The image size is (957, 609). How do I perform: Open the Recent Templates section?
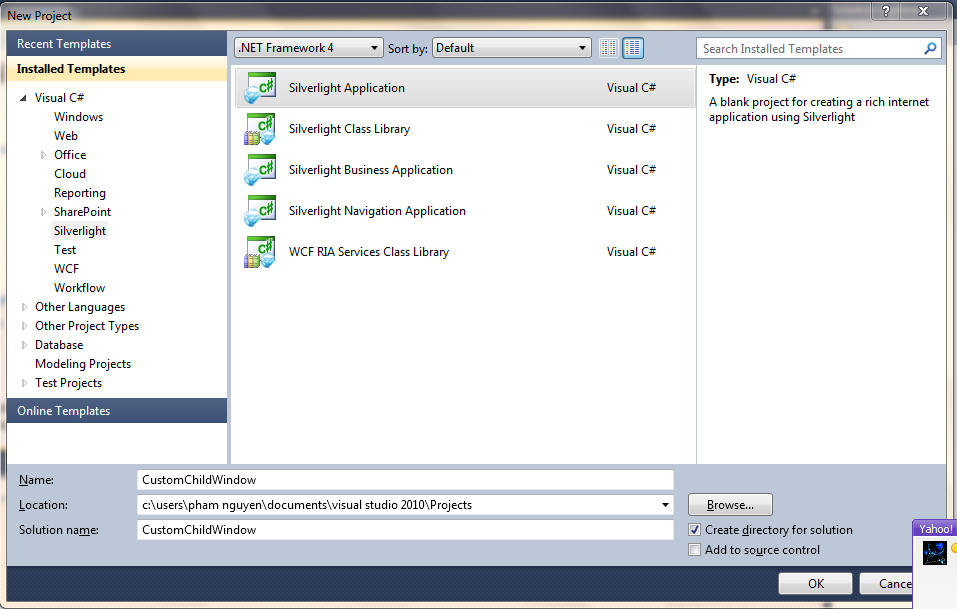[x=64, y=44]
